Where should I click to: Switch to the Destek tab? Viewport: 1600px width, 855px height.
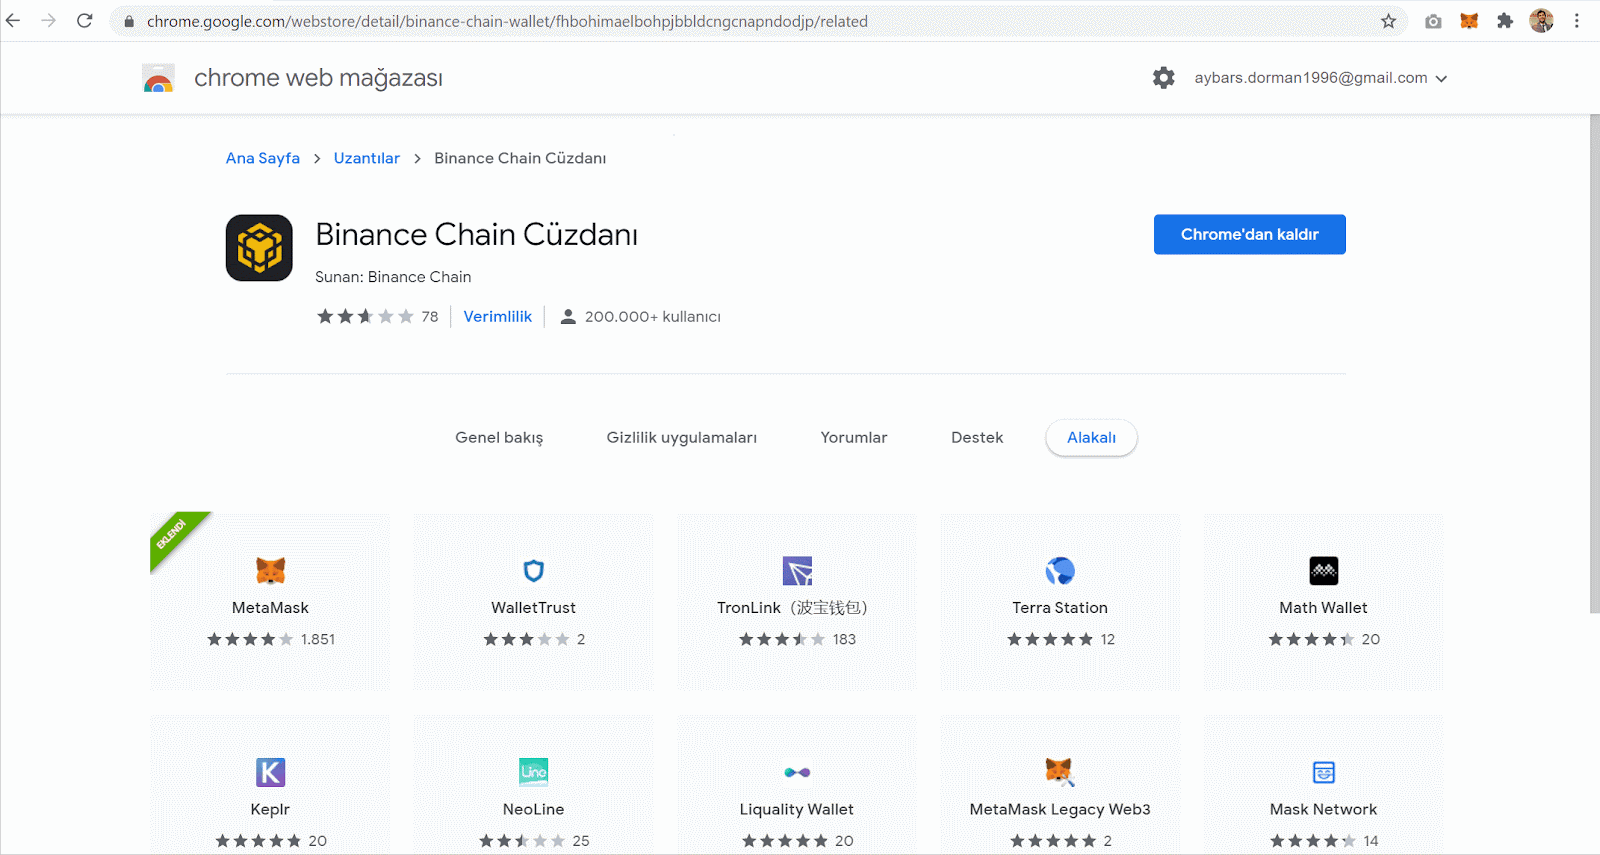[x=977, y=438]
